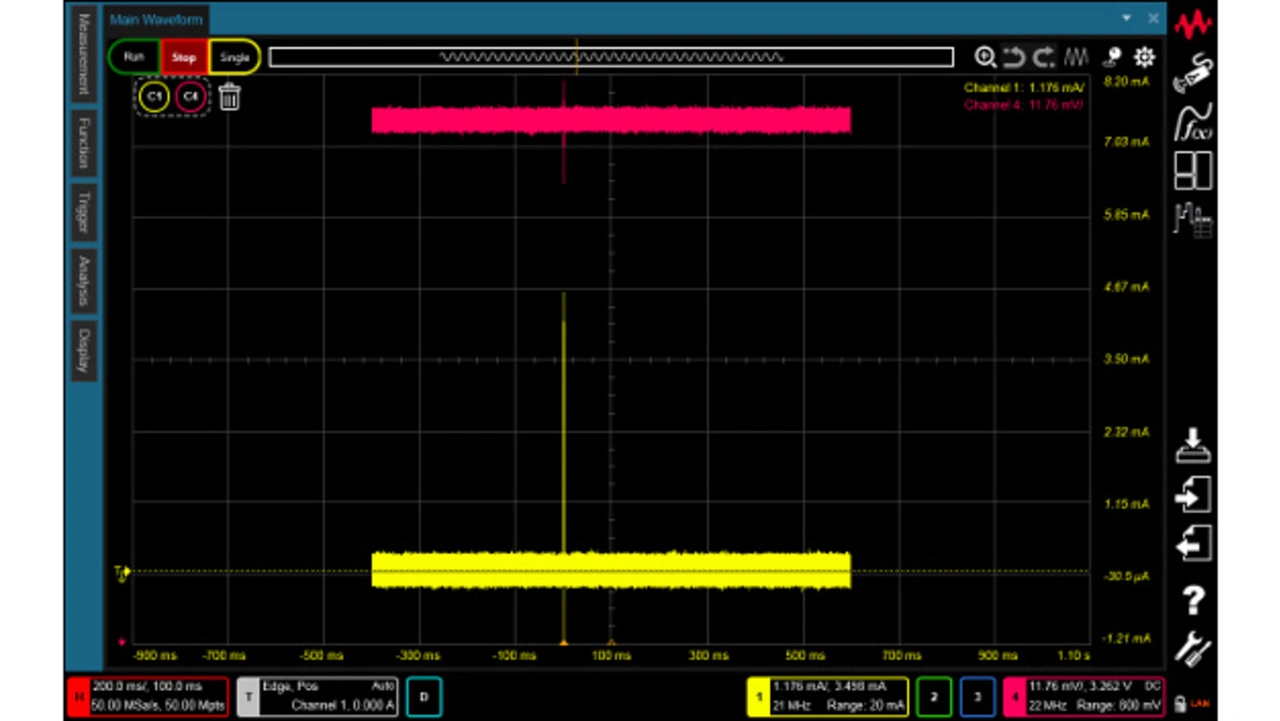Enable channel 2 in bottom bar
This screenshot has height=721, width=1280.
point(933,696)
